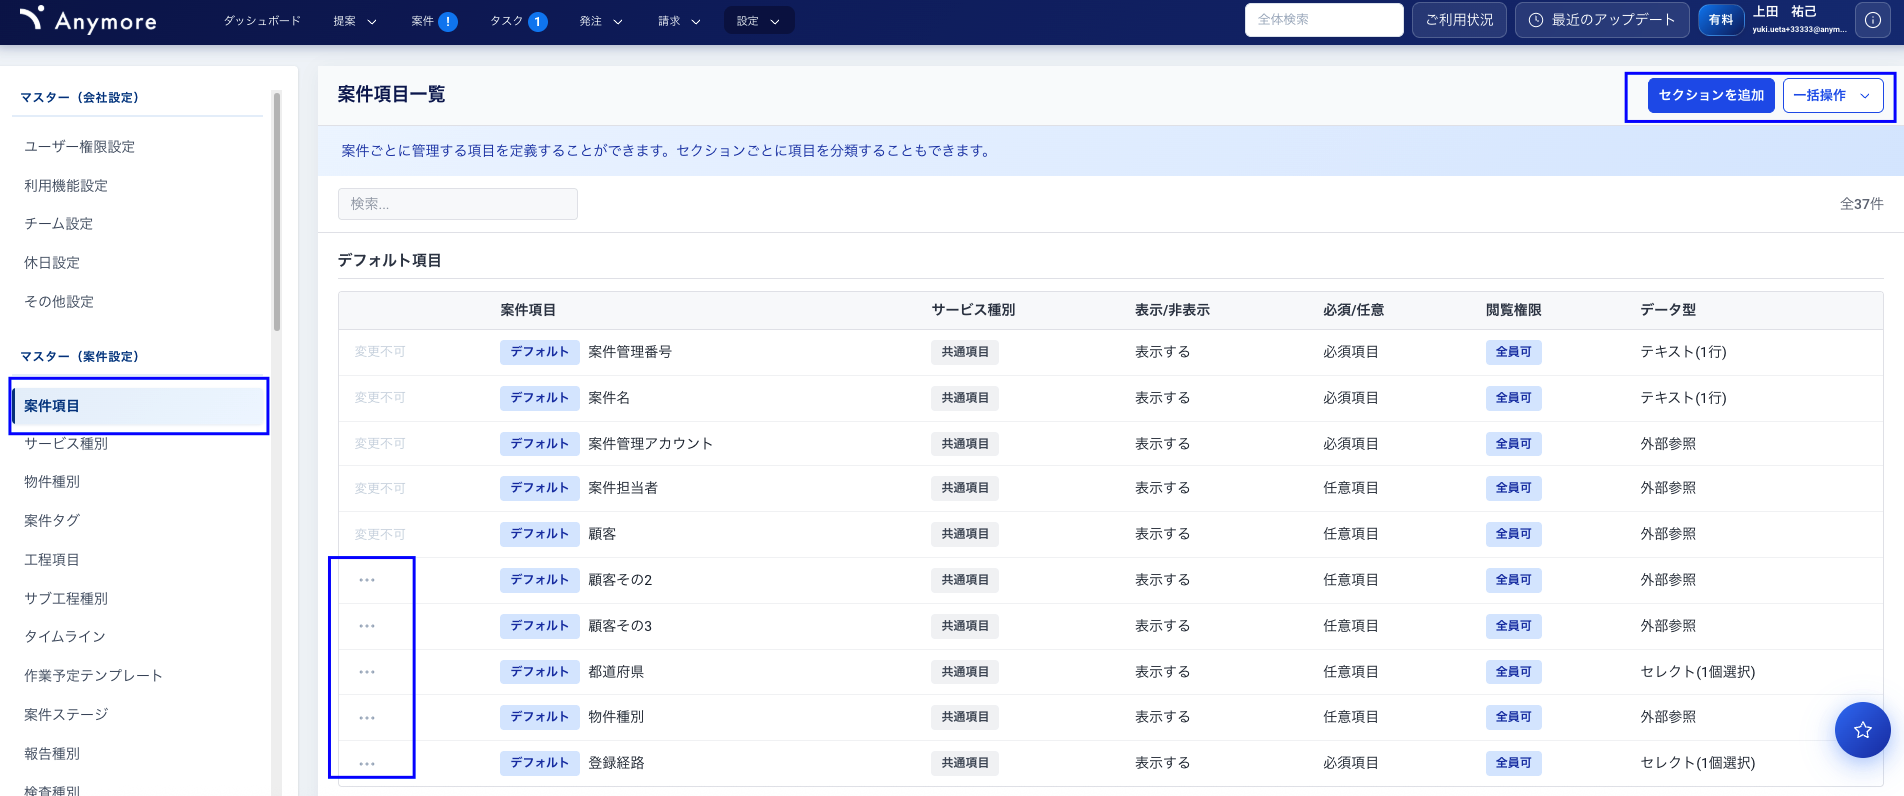Click the floating star button

click(x=1862, y=730)
